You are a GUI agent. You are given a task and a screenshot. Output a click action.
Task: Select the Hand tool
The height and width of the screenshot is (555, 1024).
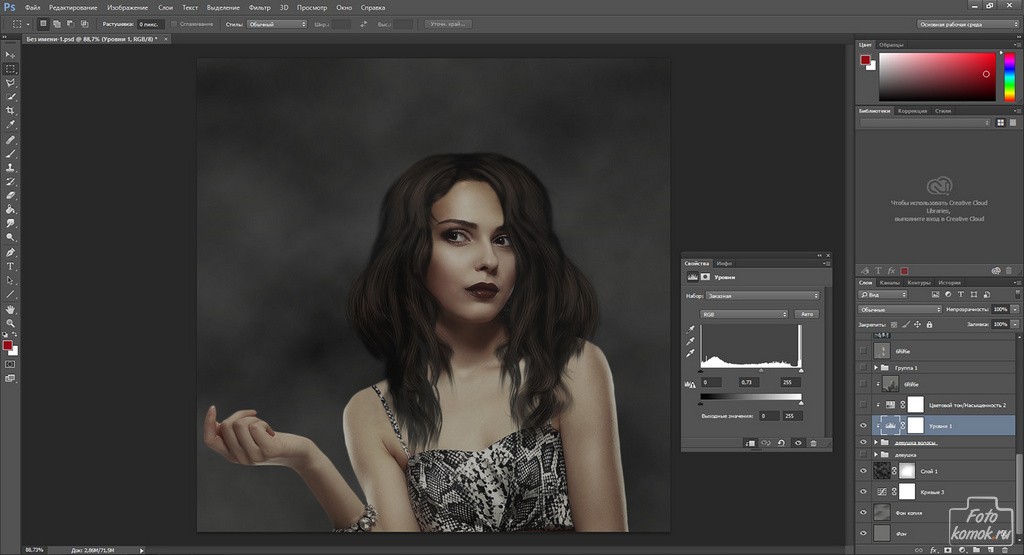click(10, 309)
